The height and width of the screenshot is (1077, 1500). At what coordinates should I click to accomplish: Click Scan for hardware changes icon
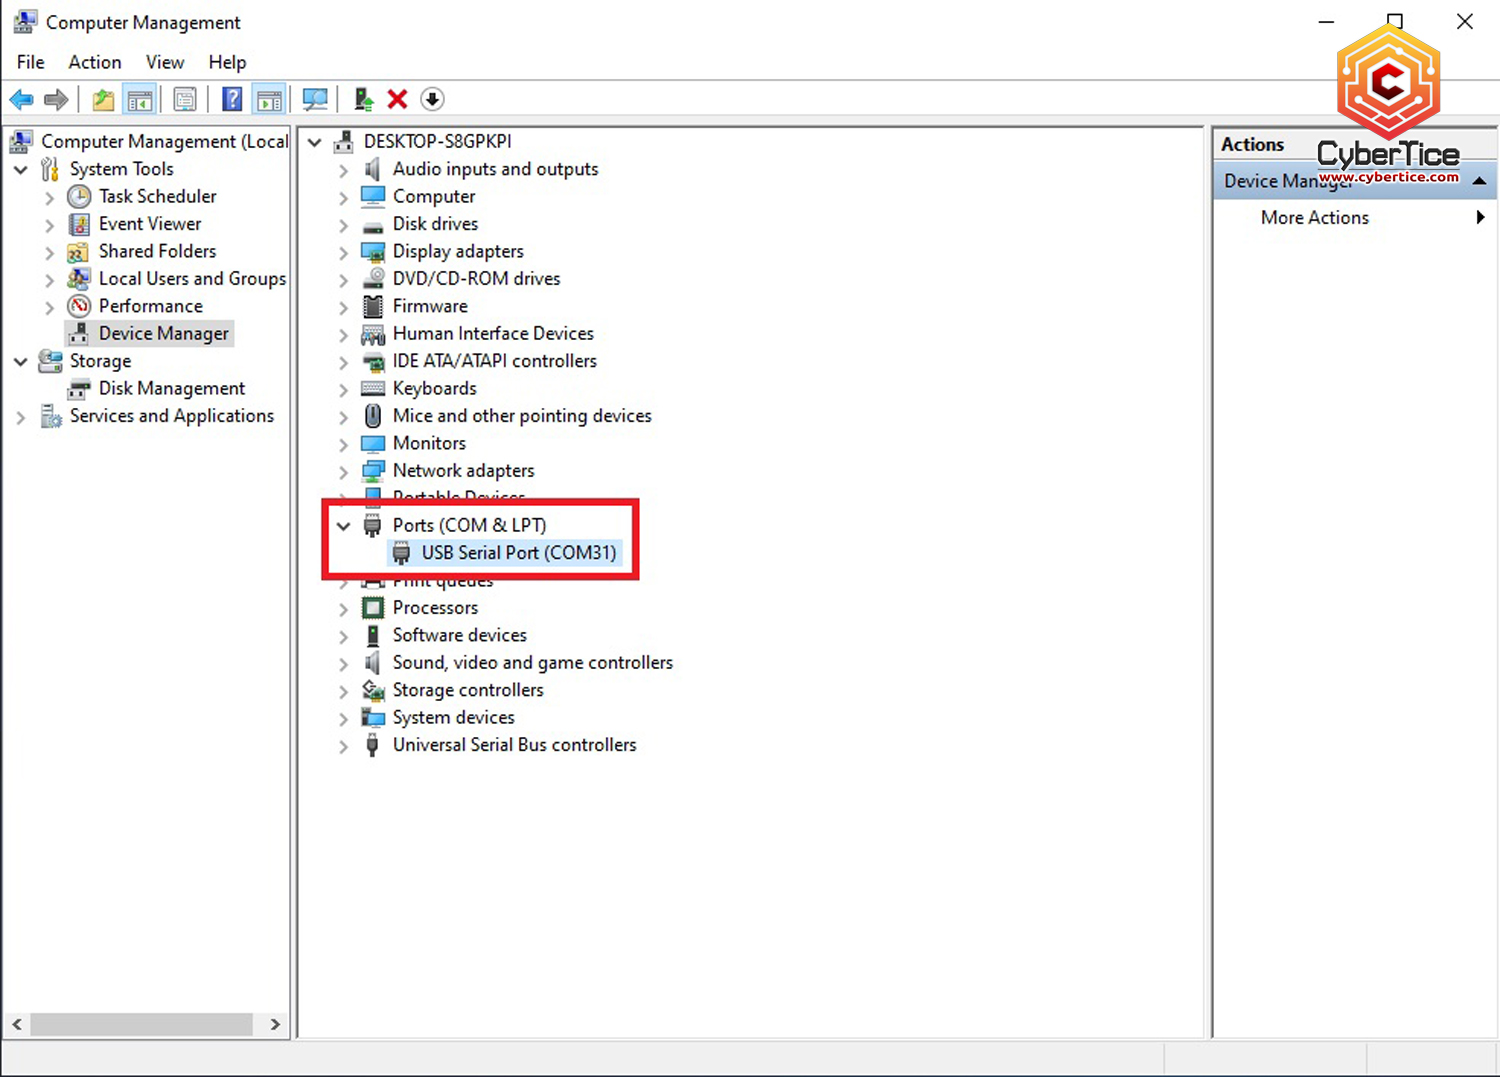(x=315, y=99)
